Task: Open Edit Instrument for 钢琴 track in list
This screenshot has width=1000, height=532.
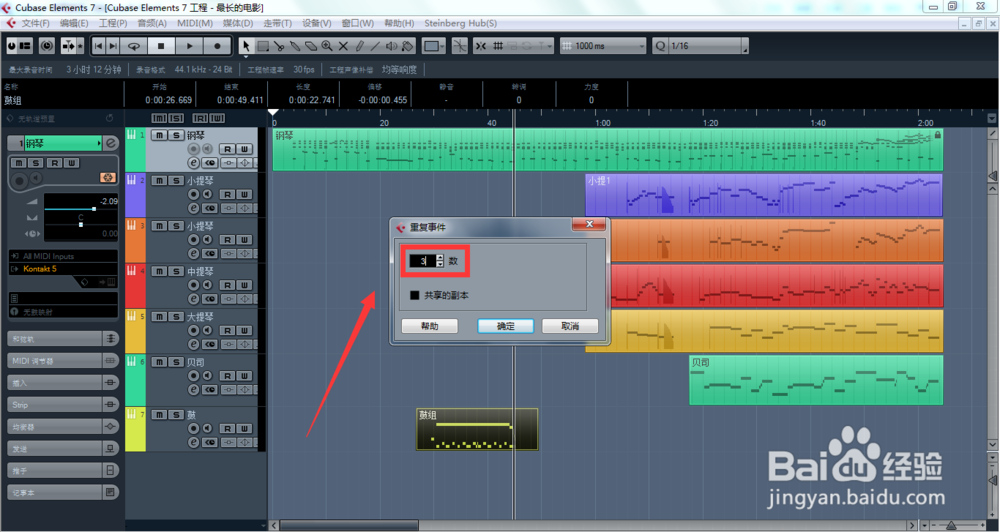Action: (x=194, y=163)
